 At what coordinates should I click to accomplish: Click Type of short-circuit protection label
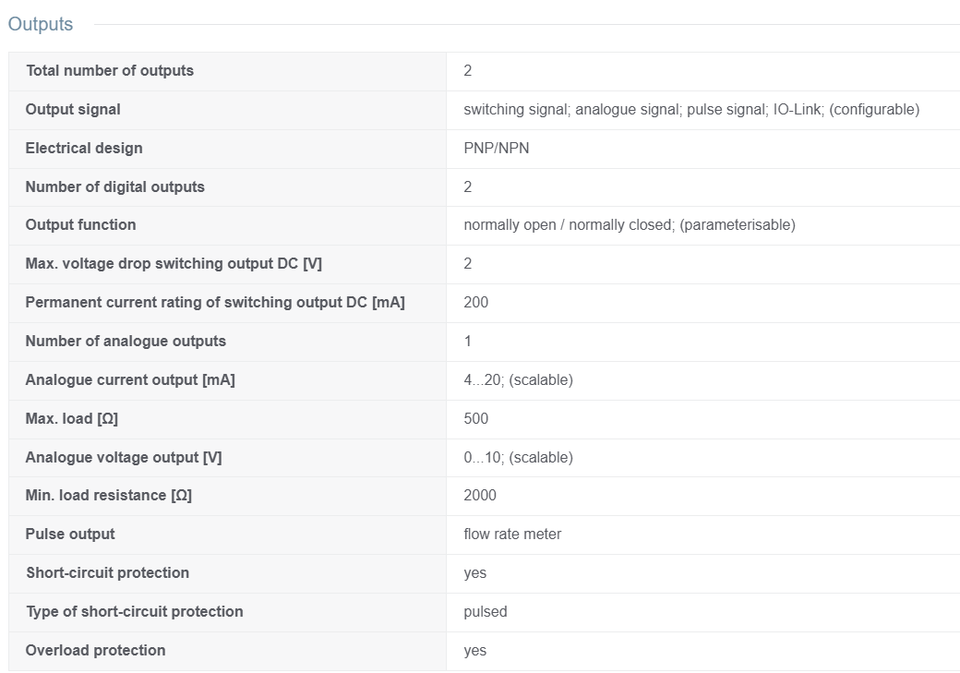(x=135, y=611)
